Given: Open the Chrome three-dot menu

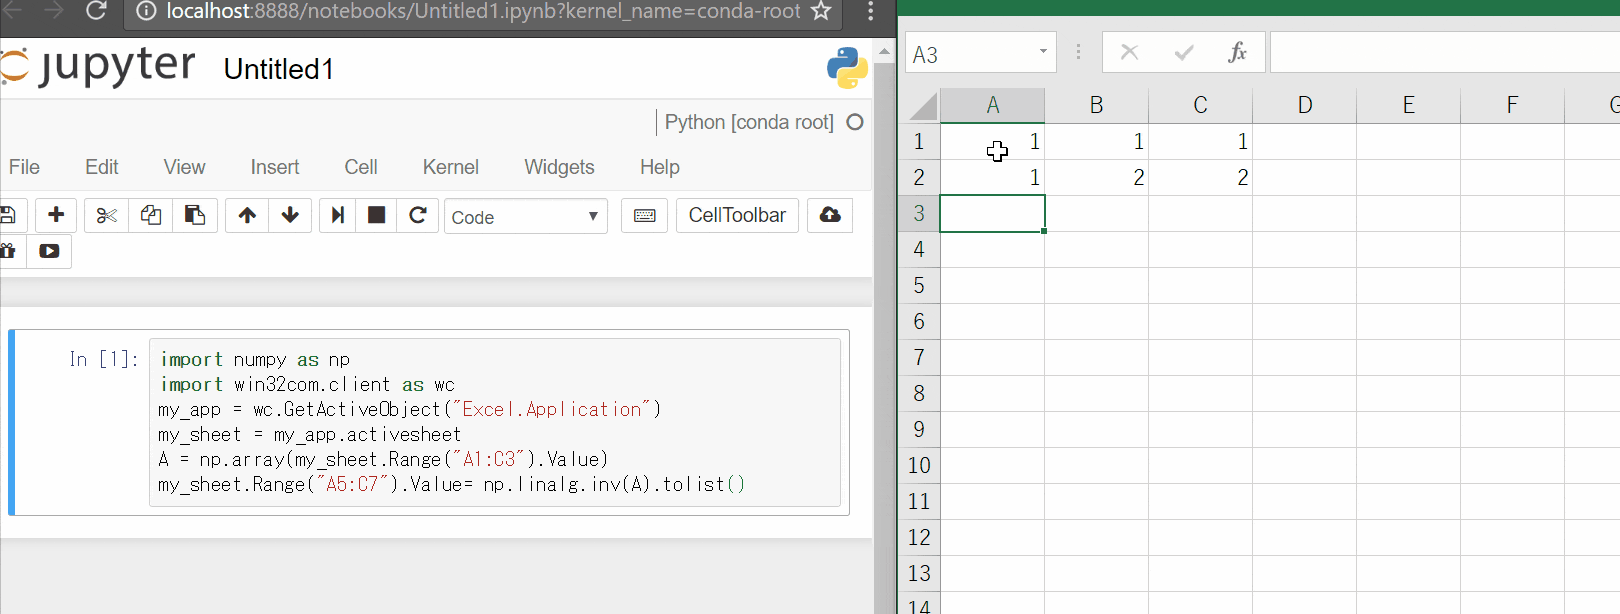Looking at the screenshot, I should 871,11.
